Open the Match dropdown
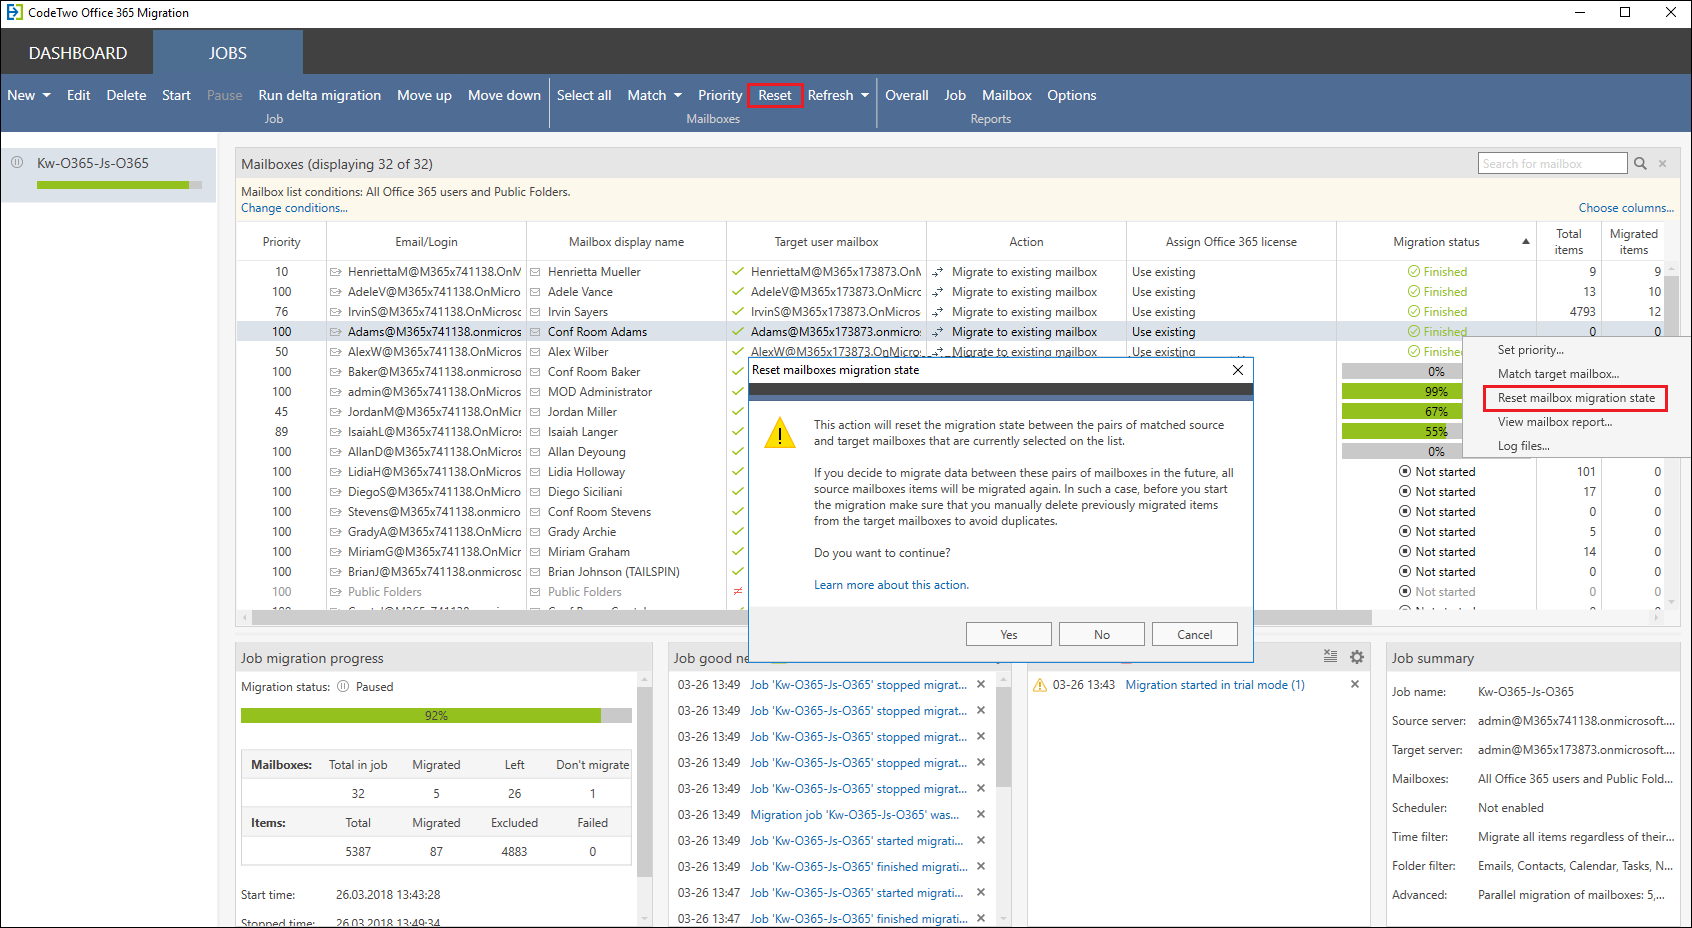 (654, 95)
